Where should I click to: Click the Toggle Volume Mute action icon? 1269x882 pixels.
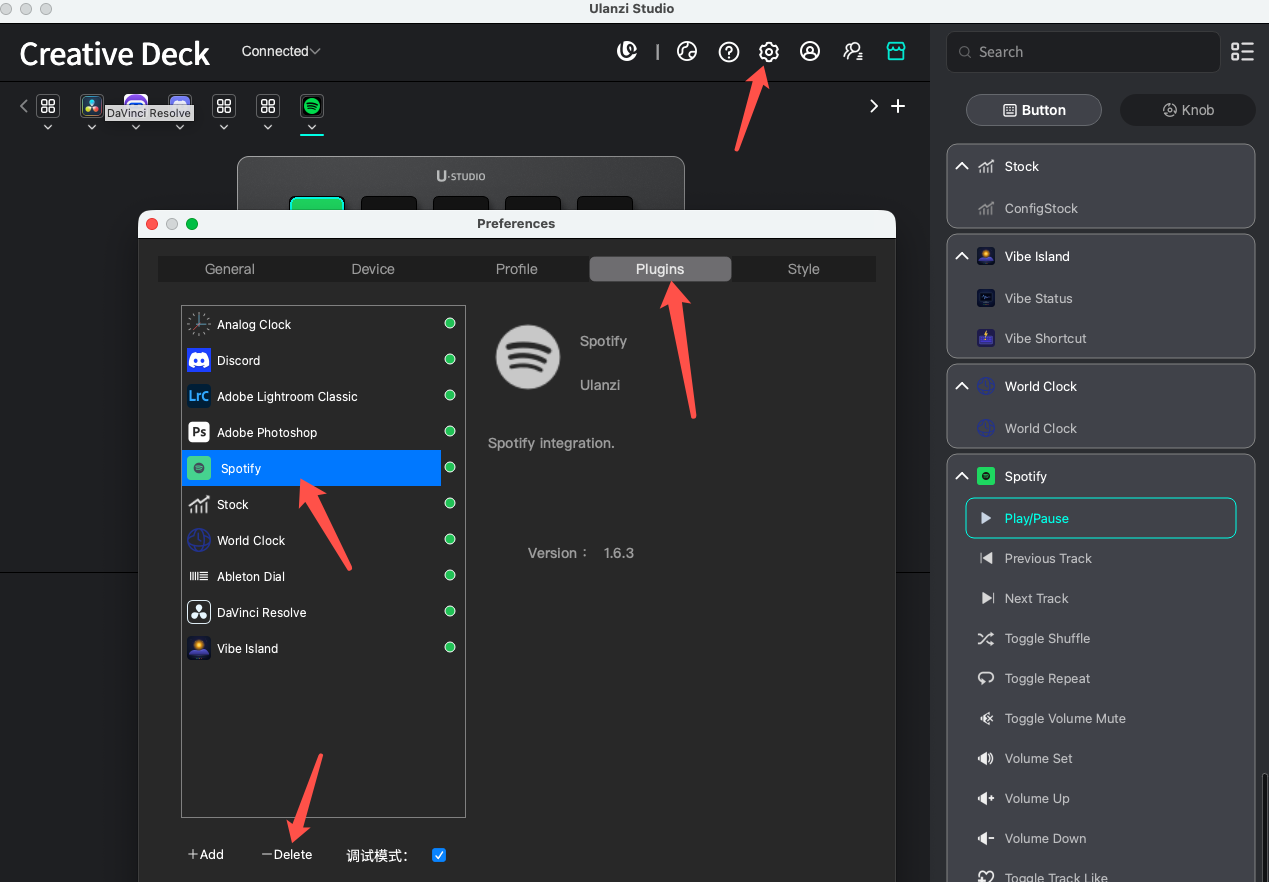tap(986, 718)
